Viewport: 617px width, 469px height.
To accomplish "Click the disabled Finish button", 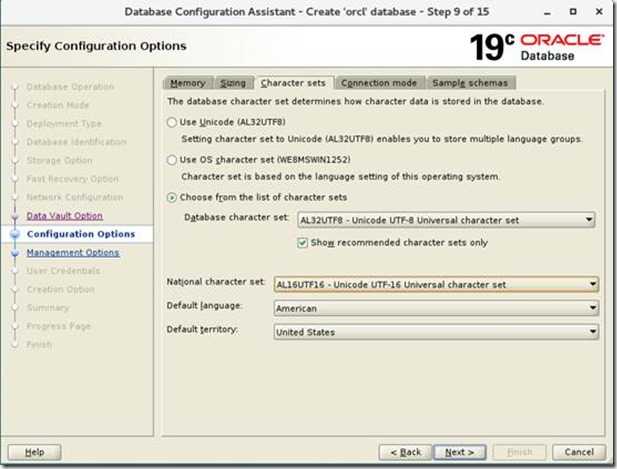I will 519,452.
